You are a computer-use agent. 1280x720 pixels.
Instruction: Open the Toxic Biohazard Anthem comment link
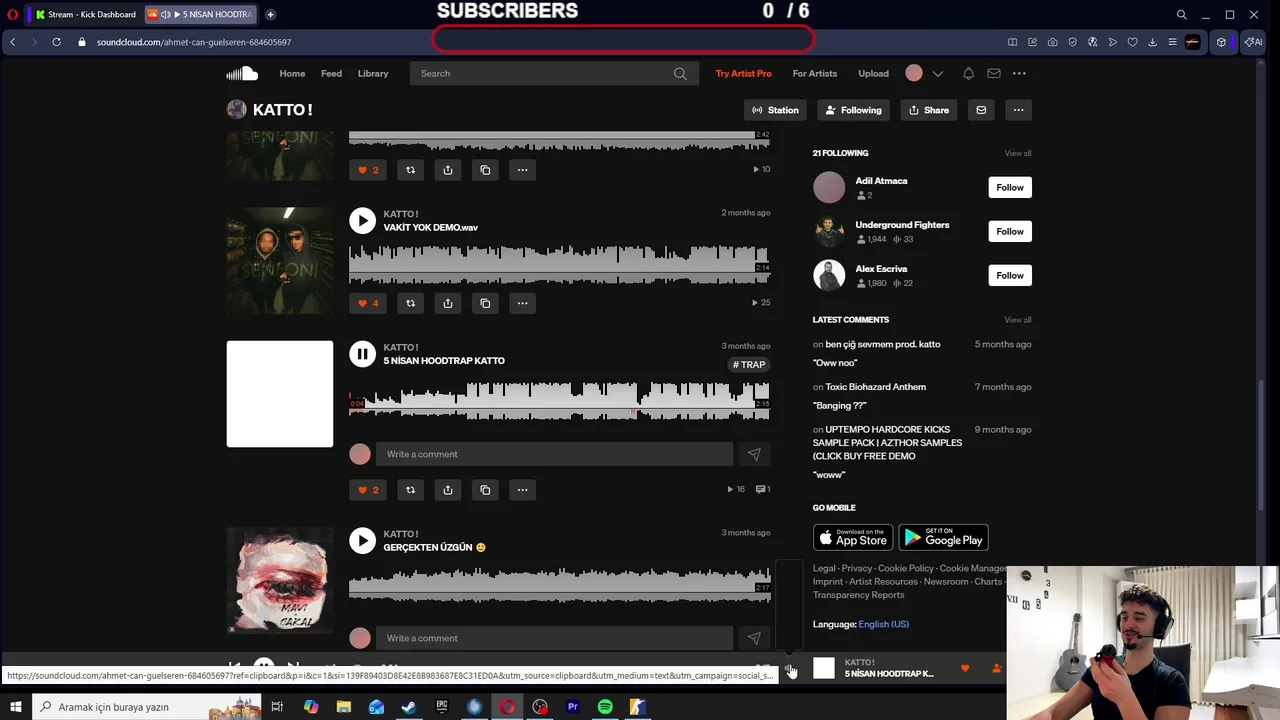coord(875,387)
